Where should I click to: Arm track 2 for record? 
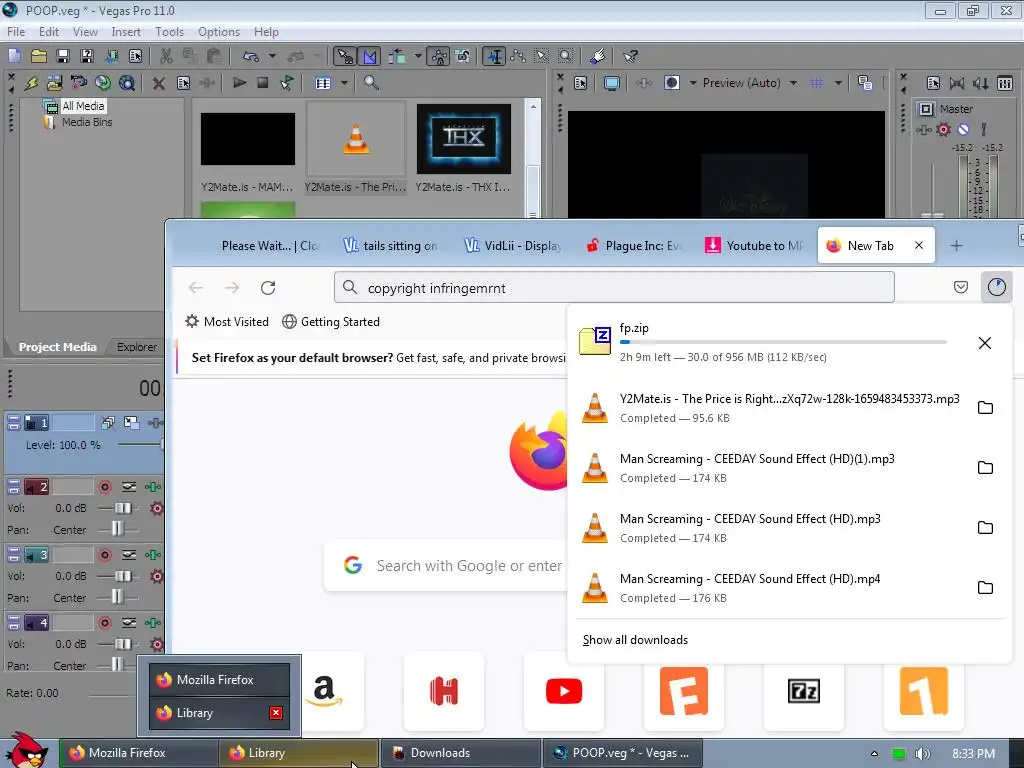tap(104, 487)
